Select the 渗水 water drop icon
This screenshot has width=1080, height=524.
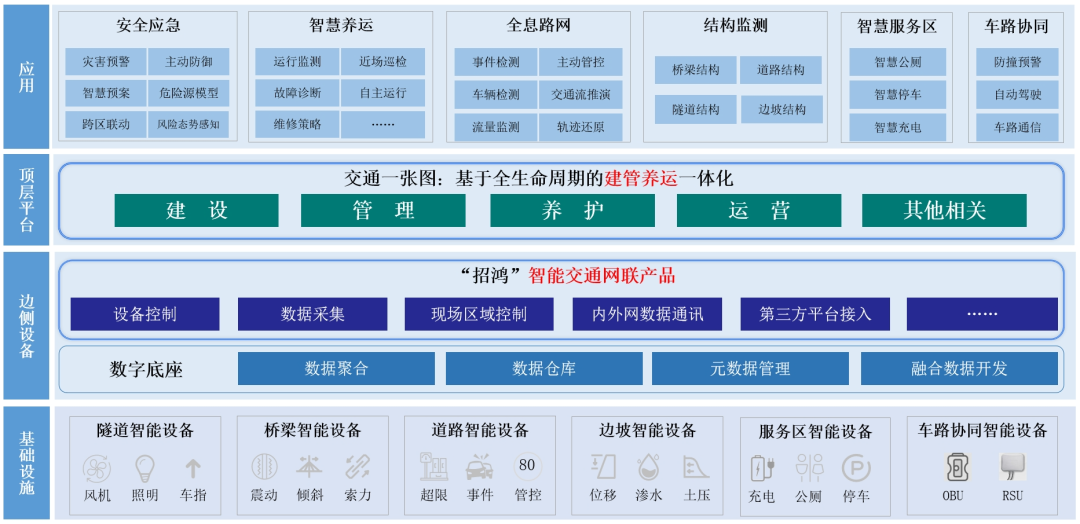click(x=648, y=467)
